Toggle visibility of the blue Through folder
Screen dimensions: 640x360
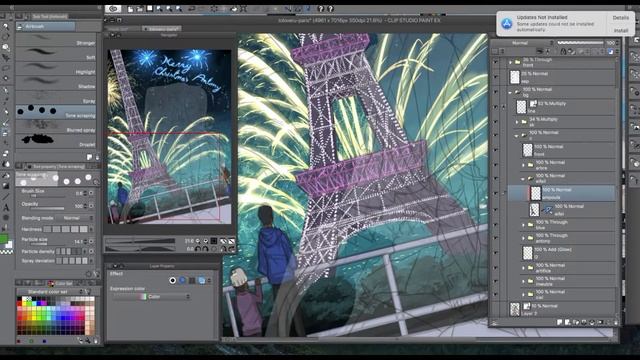coord(496,224)
